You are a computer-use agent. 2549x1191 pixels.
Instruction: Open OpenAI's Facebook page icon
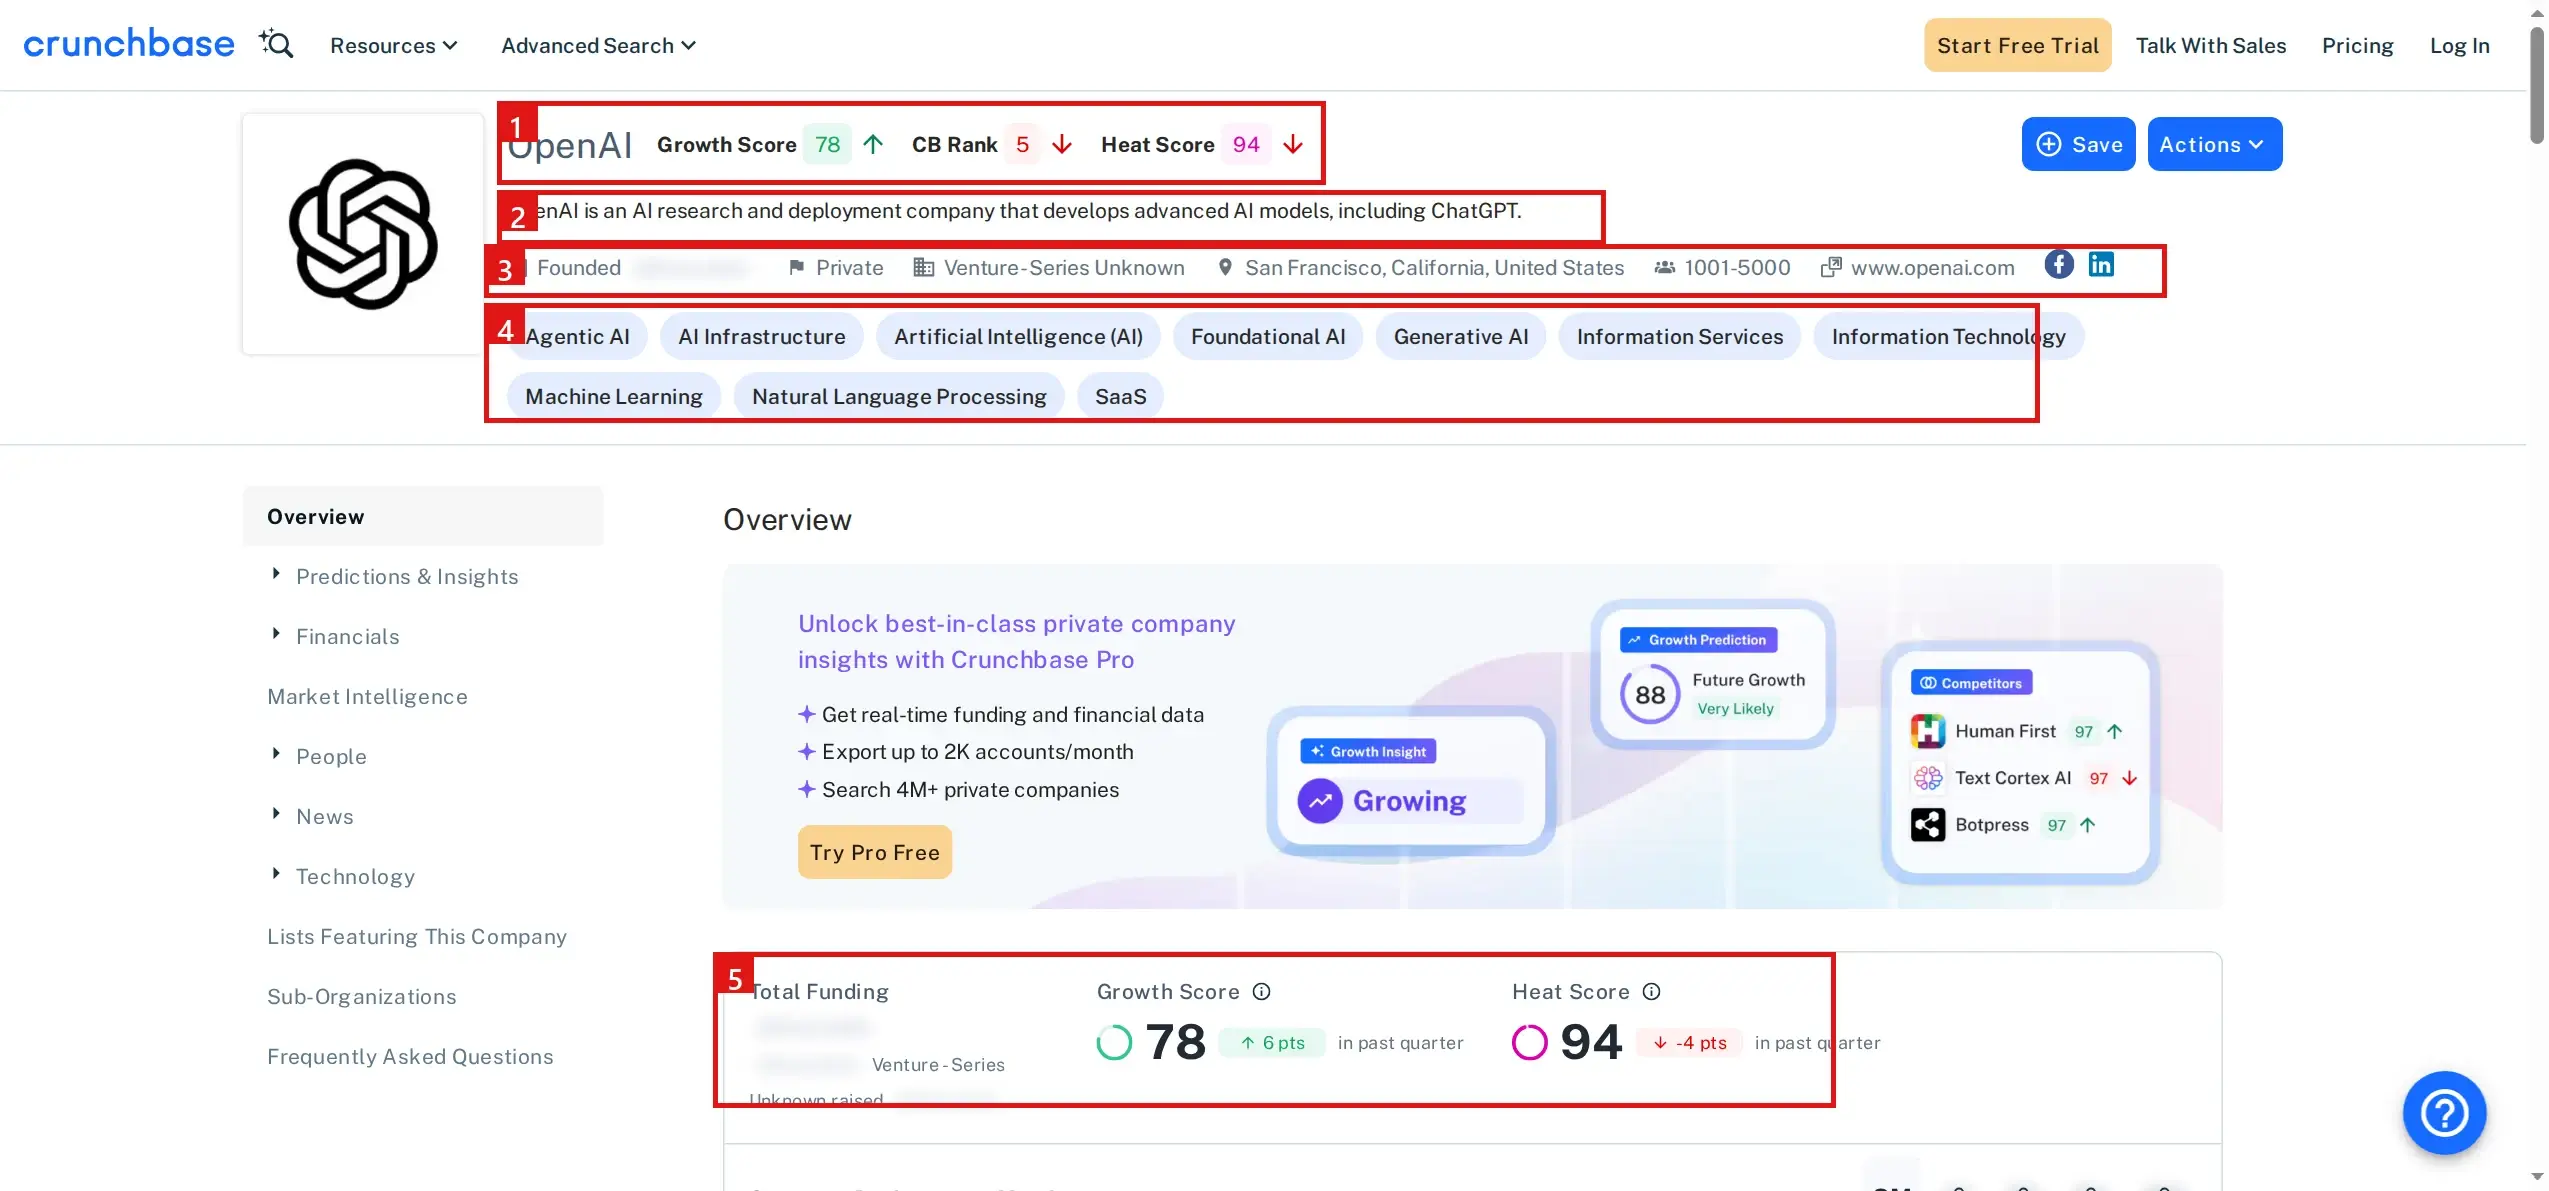tap(2059, 264)
